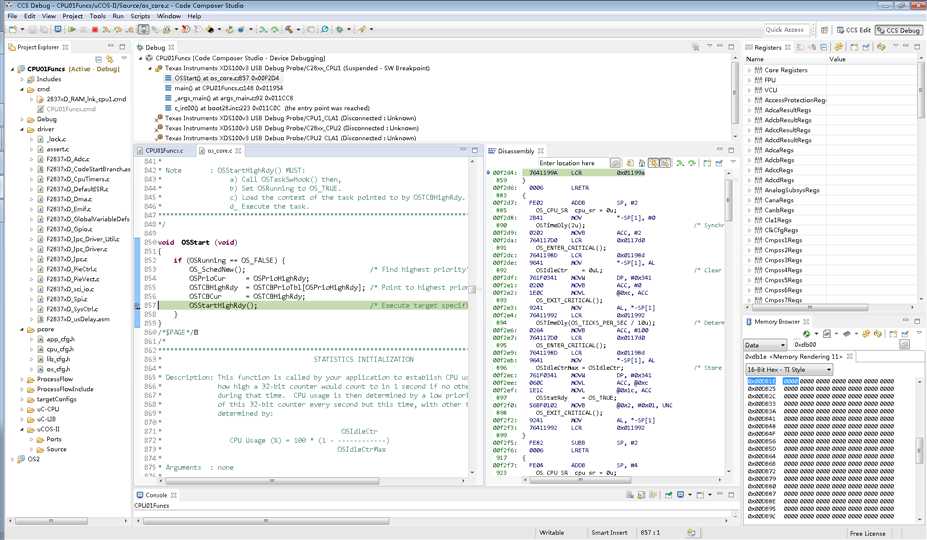Image resolution: width=927 pixels, height=540 pixels.
Task: Switch to CCS Edit perspective
Action: 853,30
